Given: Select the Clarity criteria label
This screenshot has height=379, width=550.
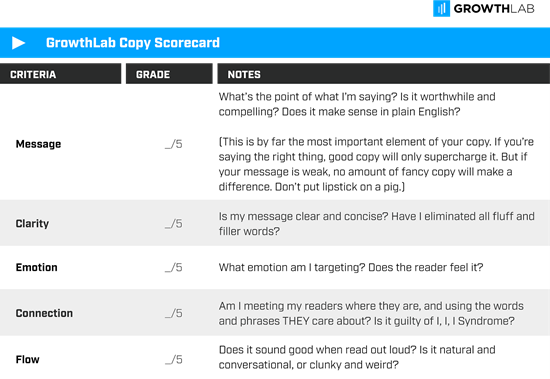Looking at the screenshot, I should pyautogui.click(x=32, y=224).
